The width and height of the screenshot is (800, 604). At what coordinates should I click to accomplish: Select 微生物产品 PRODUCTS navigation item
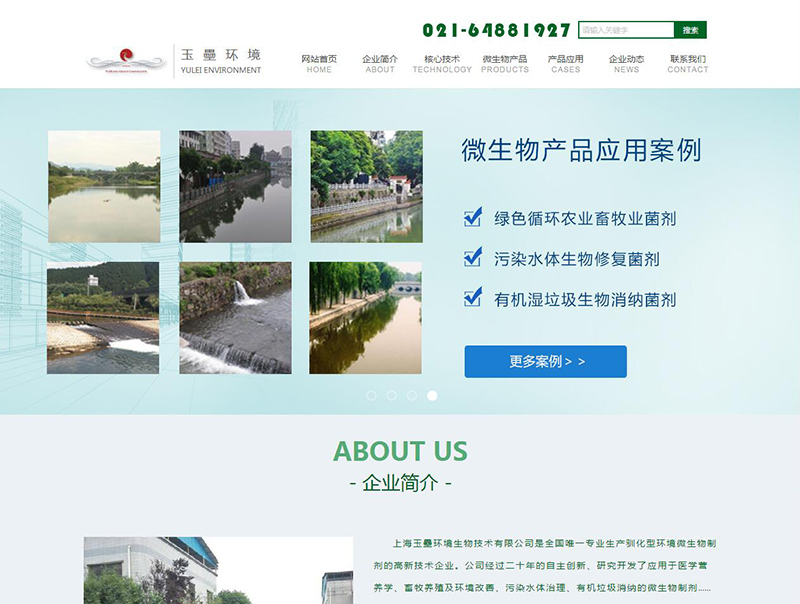point(505,64)
